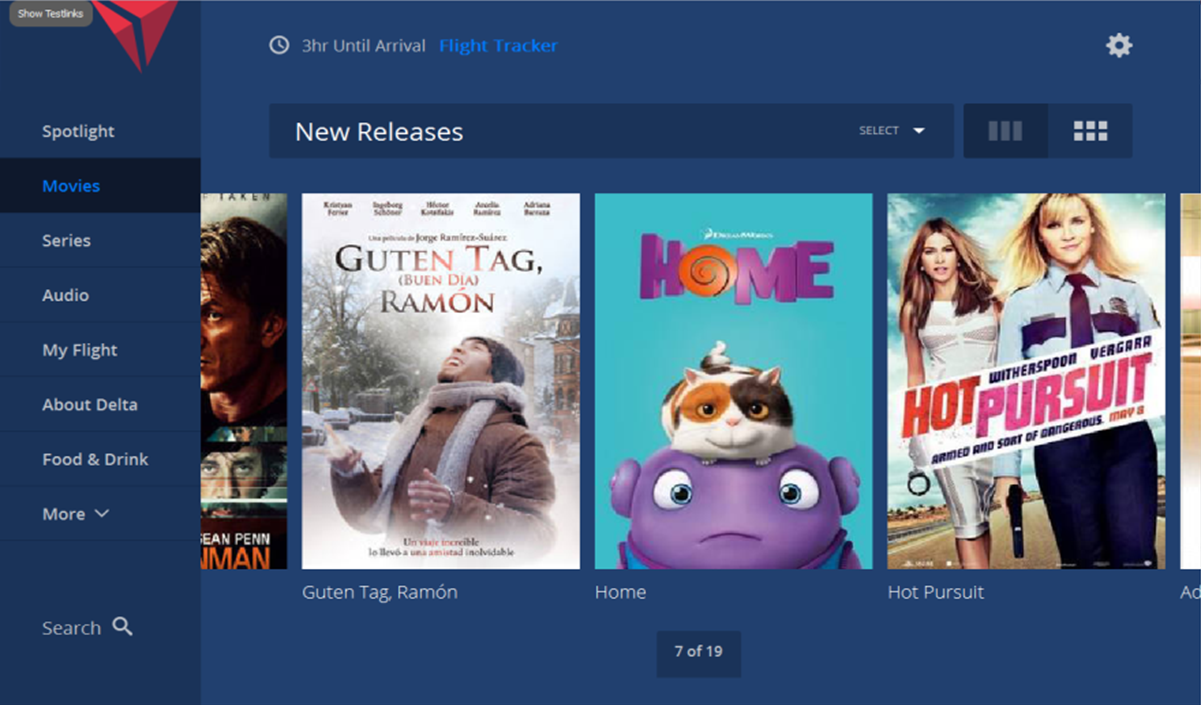This screenshot has width=1201, height=705.
Task: Click the 3hr Until Arrival text
Action: 364,46
